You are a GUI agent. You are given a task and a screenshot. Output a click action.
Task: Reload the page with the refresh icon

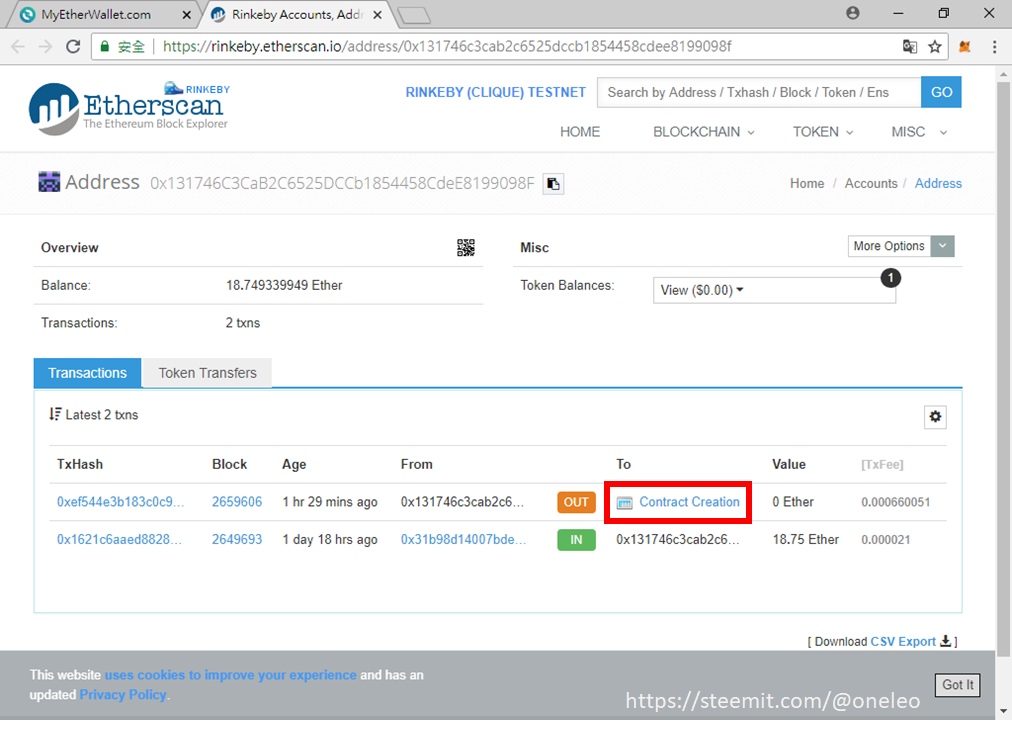(73, 46)
